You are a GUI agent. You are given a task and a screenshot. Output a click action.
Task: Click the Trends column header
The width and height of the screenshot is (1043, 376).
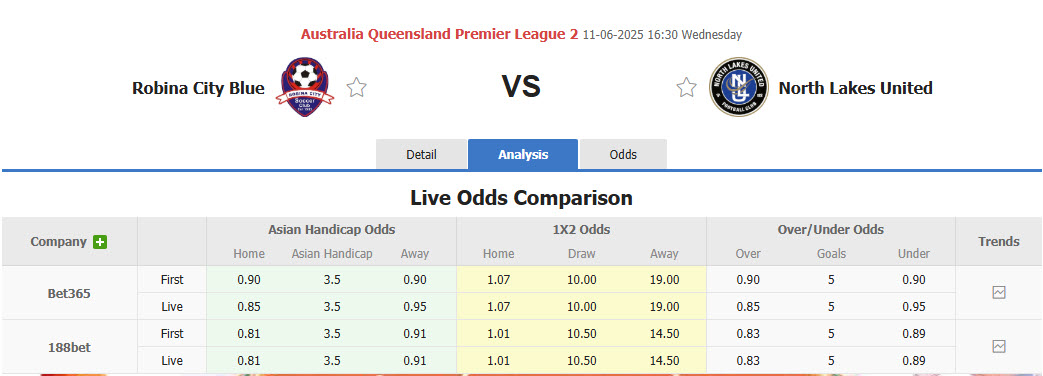point(998,241)
